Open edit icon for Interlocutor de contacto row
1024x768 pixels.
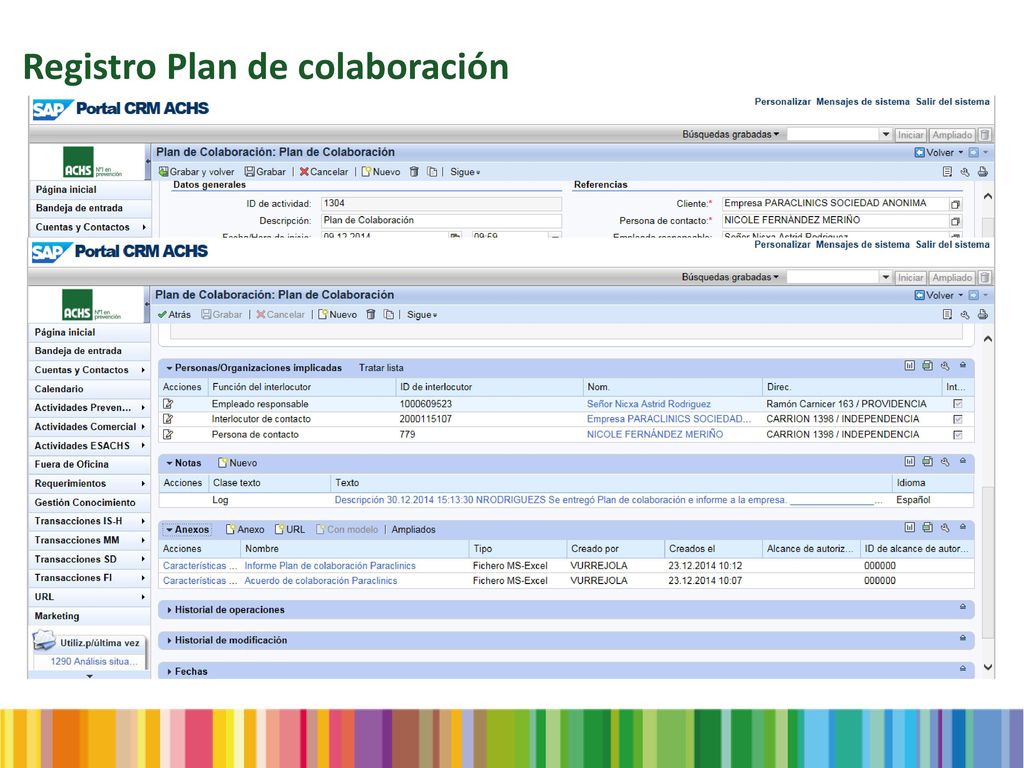(168, 419)
